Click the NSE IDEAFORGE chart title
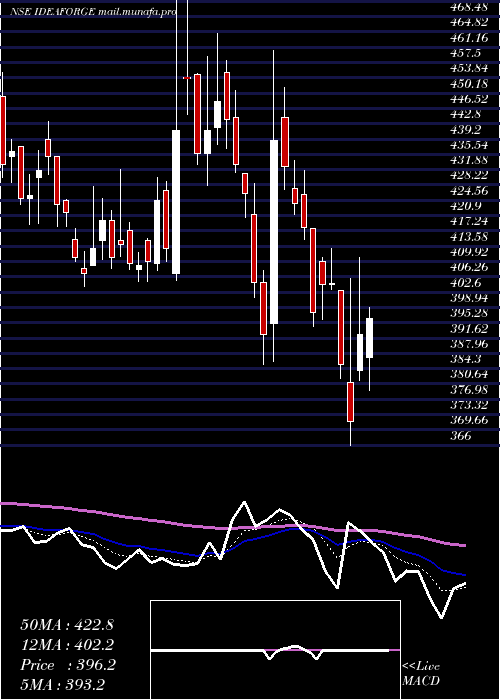Viewport: 500px width, 700px height. [93, 12]
